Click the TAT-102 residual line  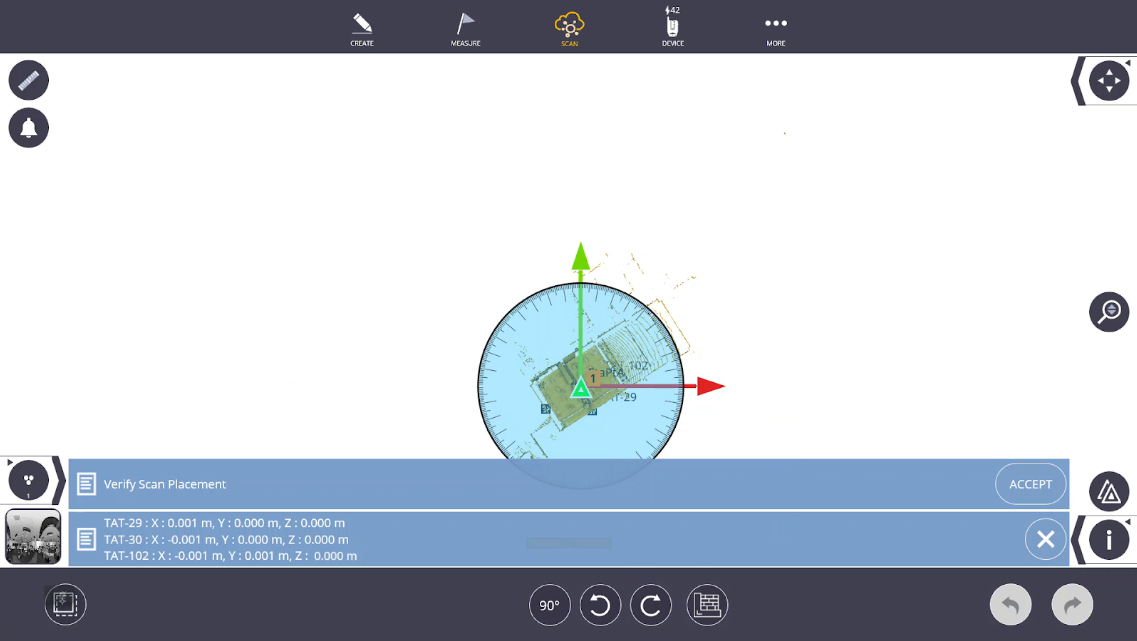(230, 556)
